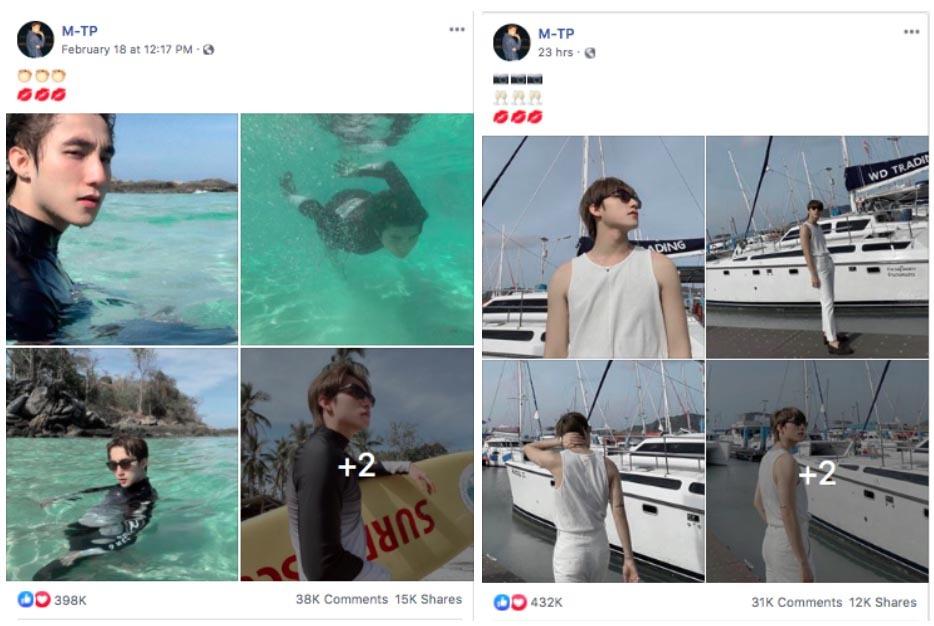The width and height of the screenshot is (934, 626).
Task: Click the reaction icons beside 432K
Action: 510,602
